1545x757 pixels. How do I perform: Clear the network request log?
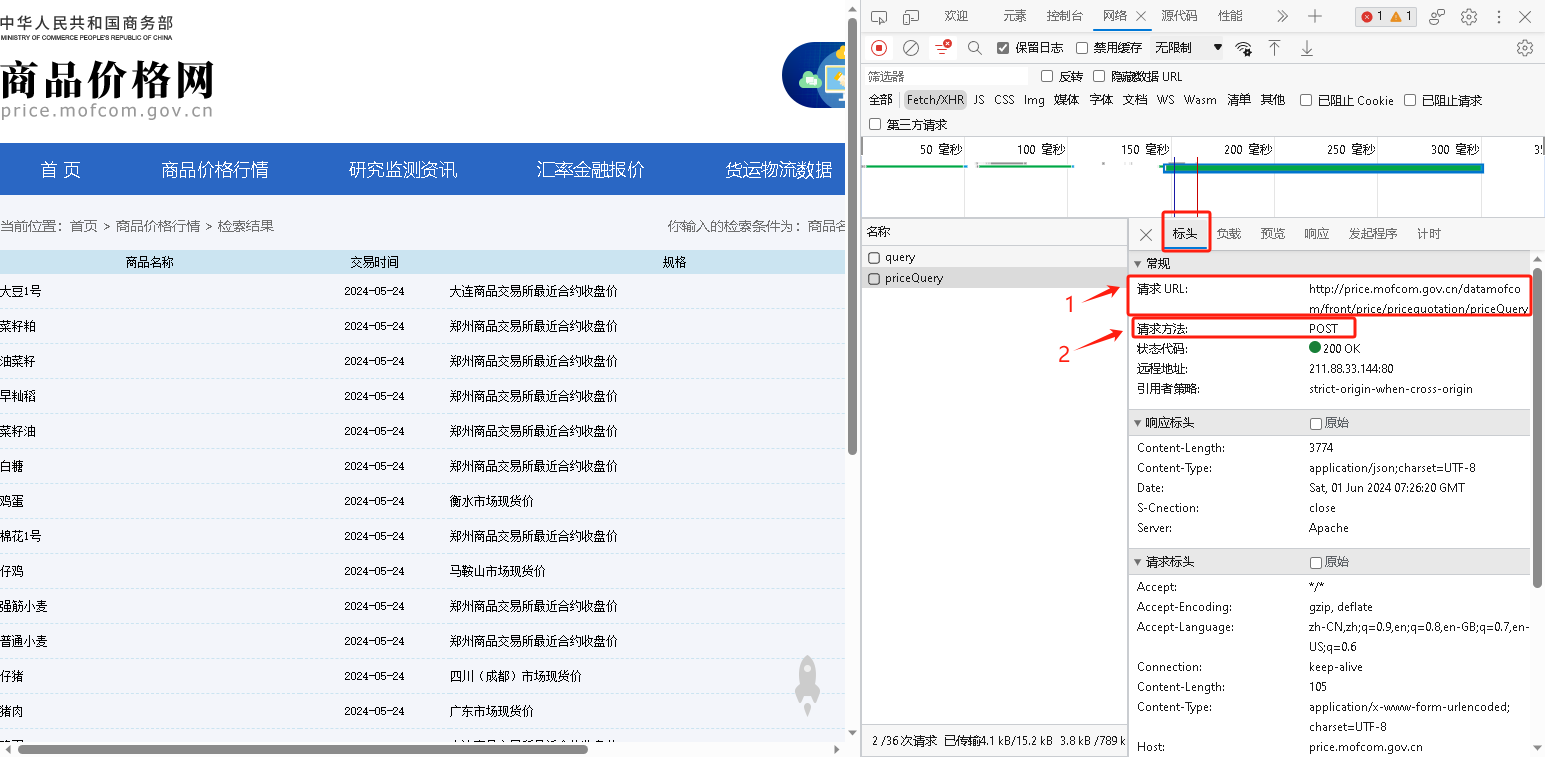click(x=910, y=47)
